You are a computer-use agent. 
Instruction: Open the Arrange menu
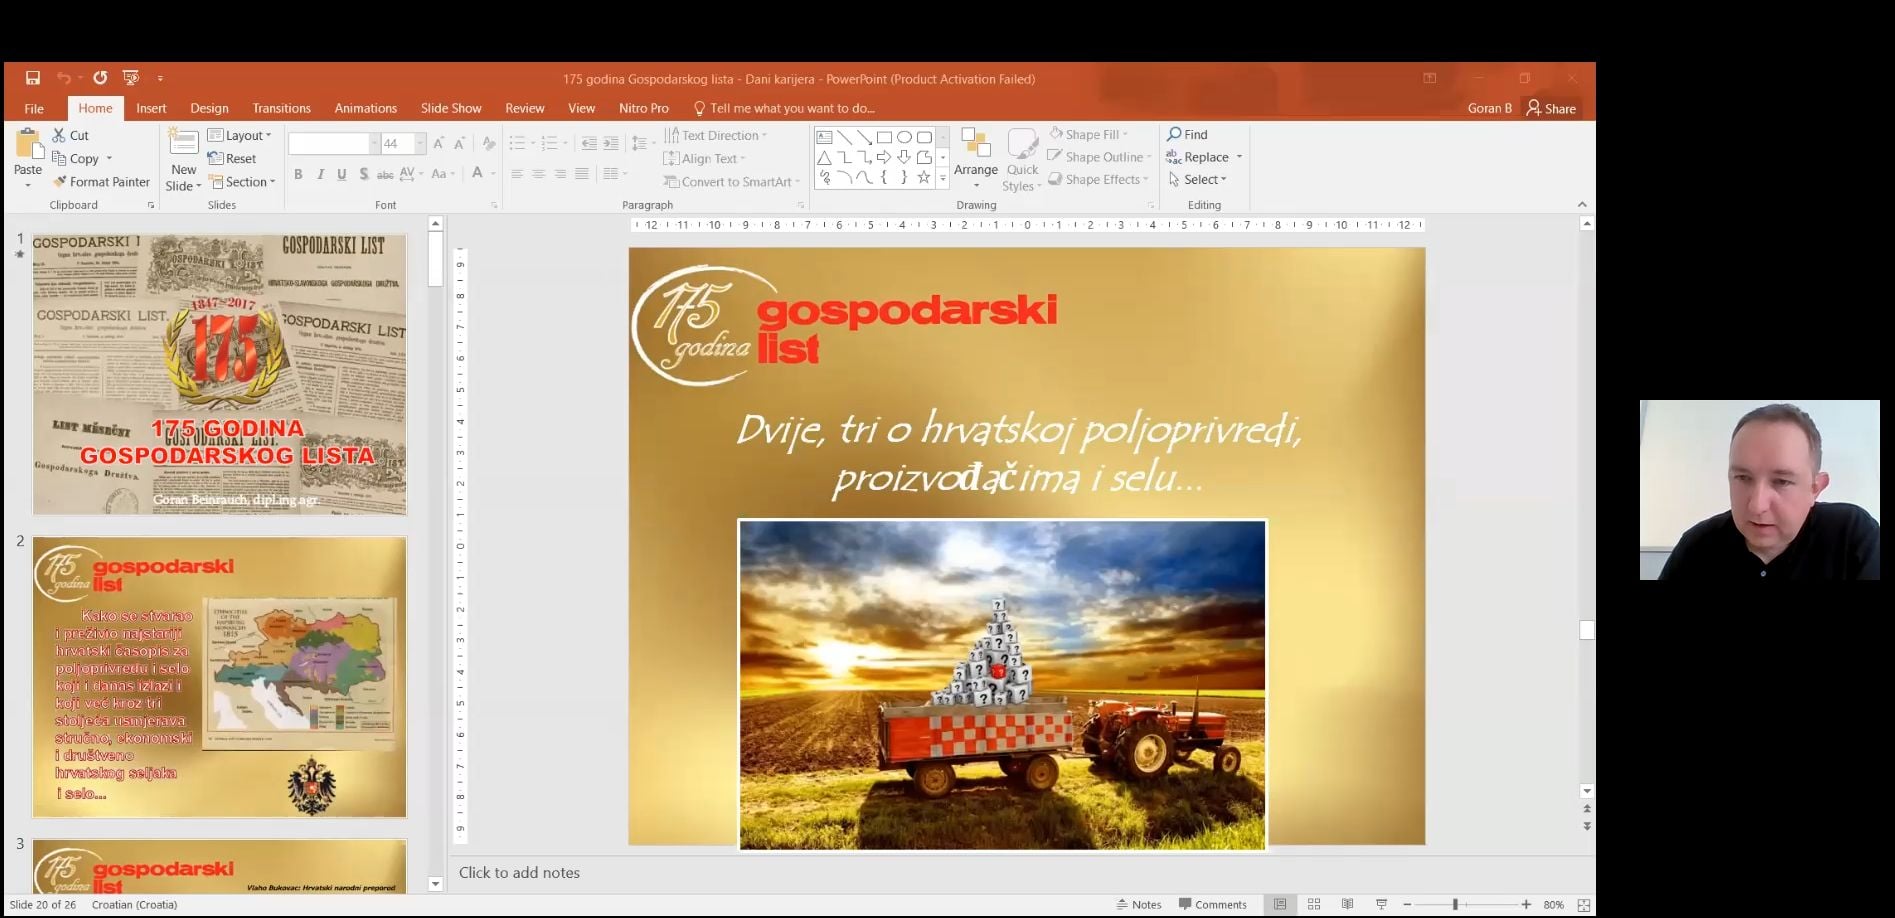tap(976, 158)
